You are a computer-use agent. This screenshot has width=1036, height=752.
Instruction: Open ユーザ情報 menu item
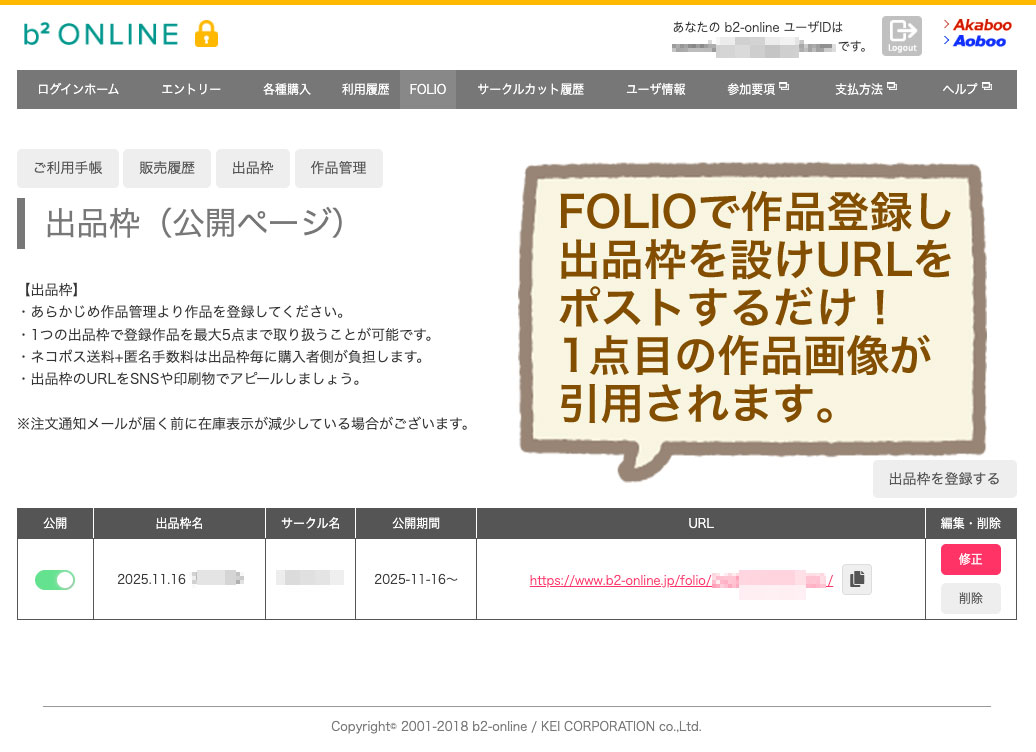click(655, 89)
